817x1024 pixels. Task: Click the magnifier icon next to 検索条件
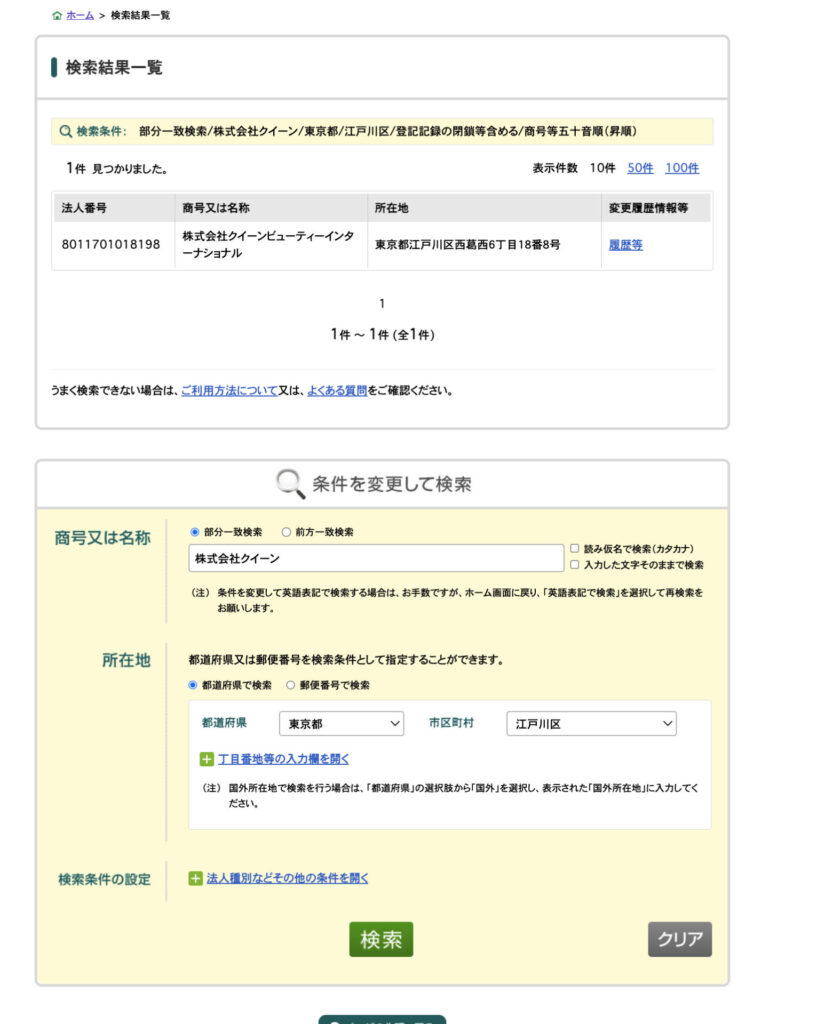pyautogui.click(x=66, y=132)
